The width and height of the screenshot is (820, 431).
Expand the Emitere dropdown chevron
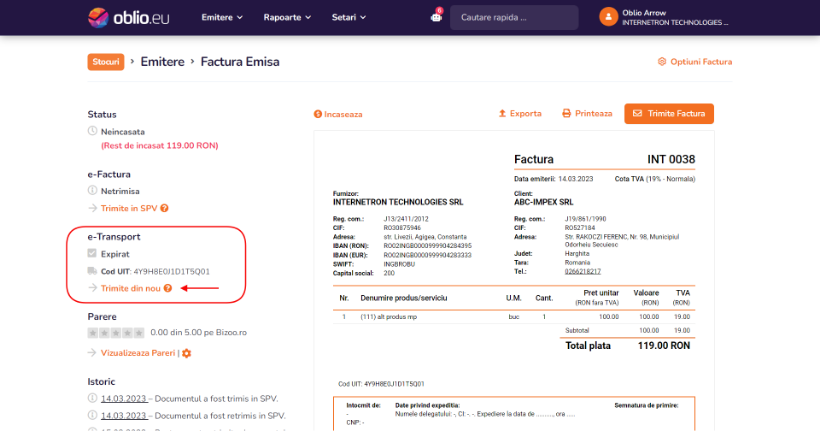click(x=240, y=18)
